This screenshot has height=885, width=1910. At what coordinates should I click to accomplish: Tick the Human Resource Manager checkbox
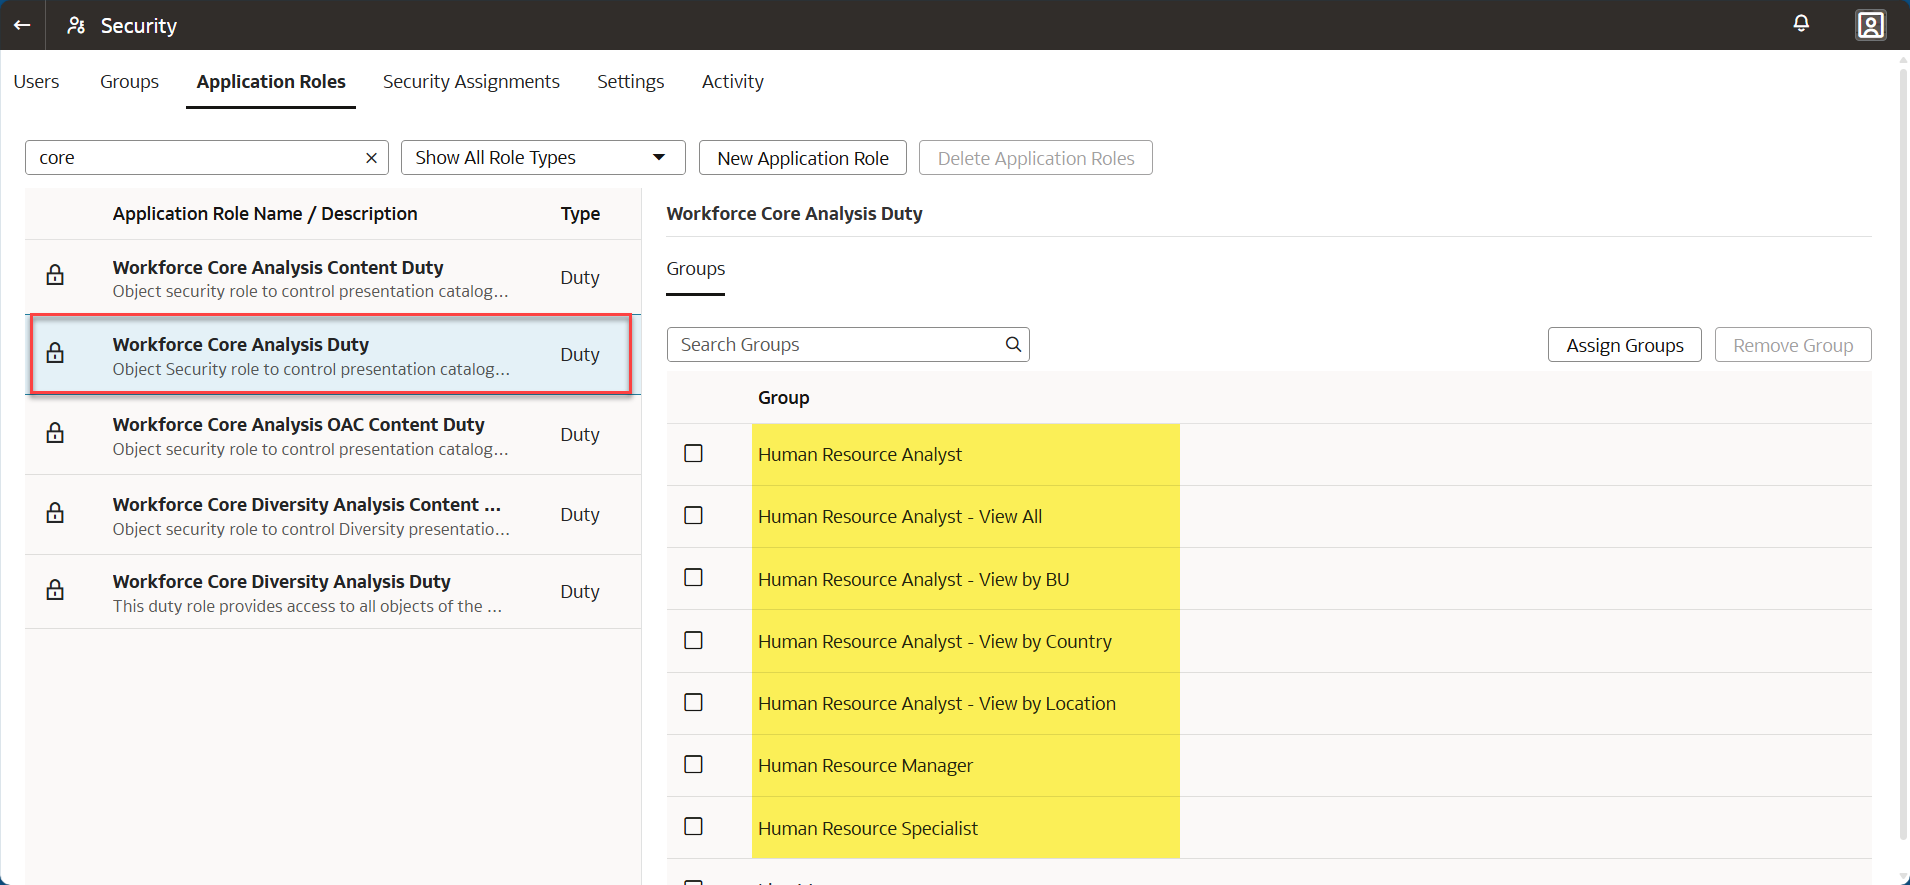[693, 765]
